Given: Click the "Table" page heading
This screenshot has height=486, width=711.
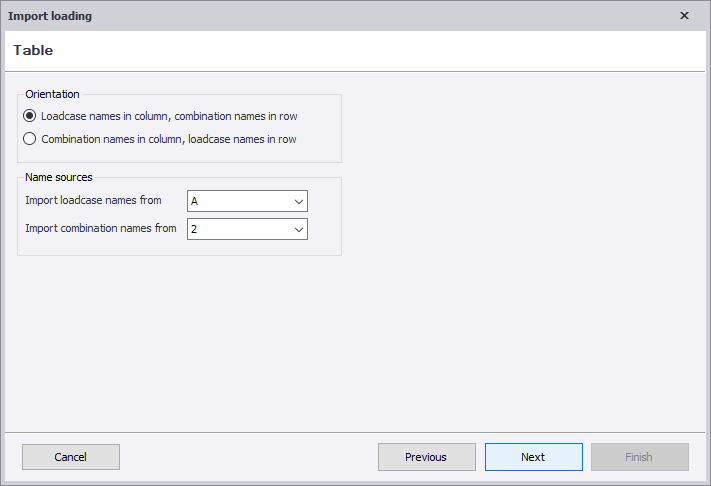Looking at the screenshot, I should (33, 50).
